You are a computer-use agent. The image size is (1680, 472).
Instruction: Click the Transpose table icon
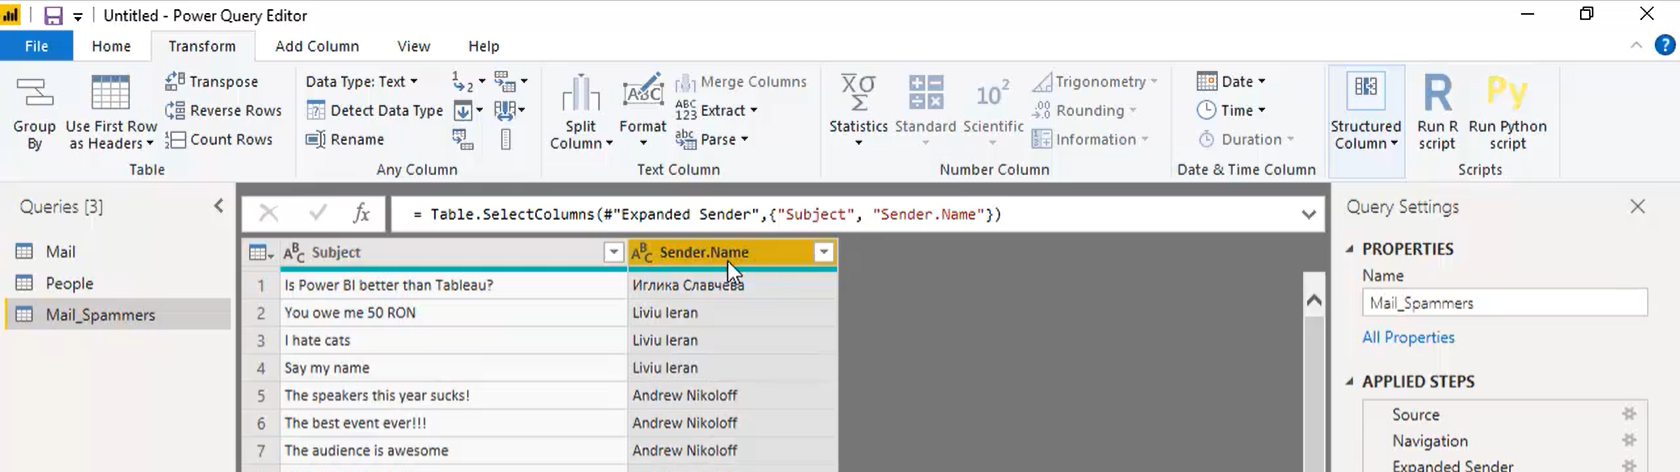[175, 81]
